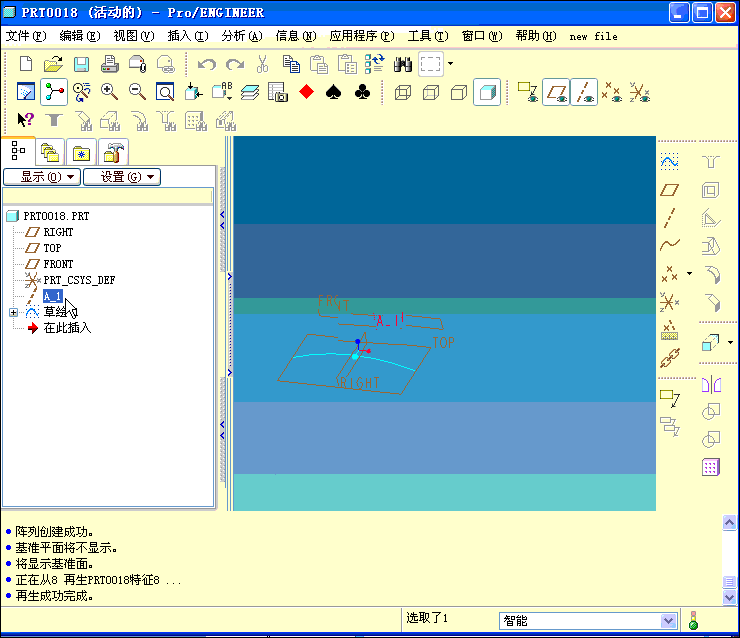Screen dimensions: 740x638
Task: Insert a datum curve from right toolbar
Action: click(669, 245)
